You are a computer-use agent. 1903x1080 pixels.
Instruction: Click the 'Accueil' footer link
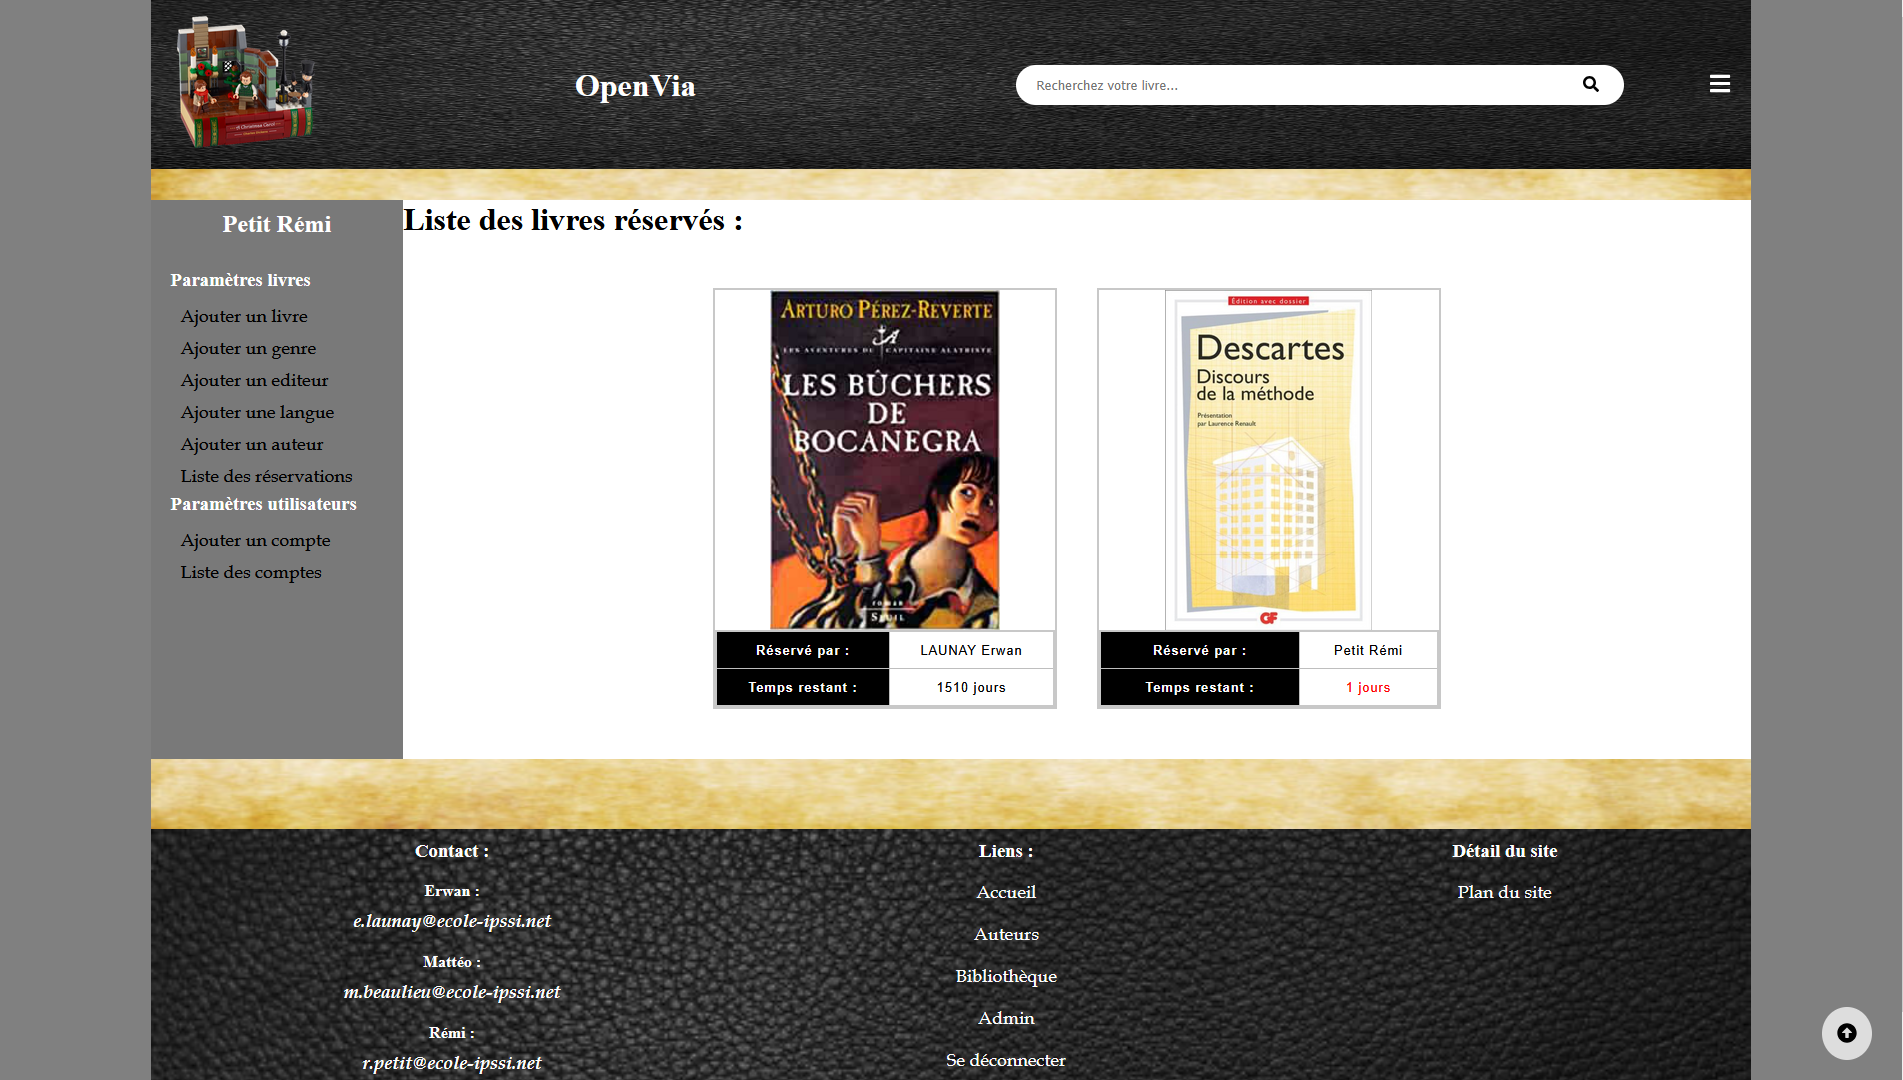pyautogui.click(x=1006, y=892)
